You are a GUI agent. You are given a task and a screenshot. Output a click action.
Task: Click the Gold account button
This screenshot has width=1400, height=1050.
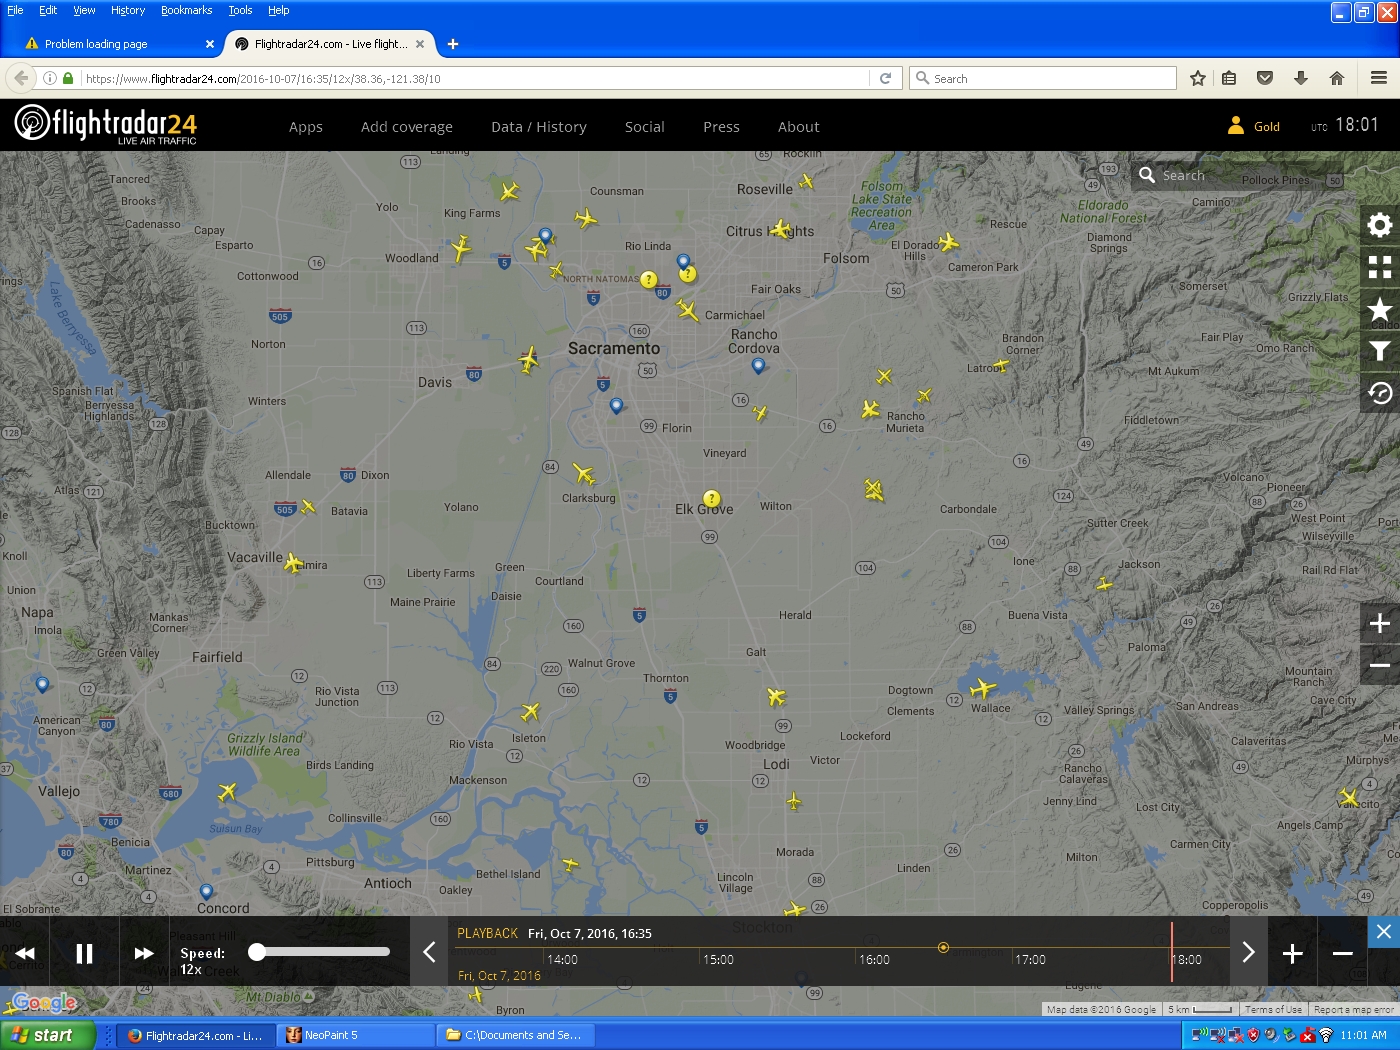[1254, 126]
